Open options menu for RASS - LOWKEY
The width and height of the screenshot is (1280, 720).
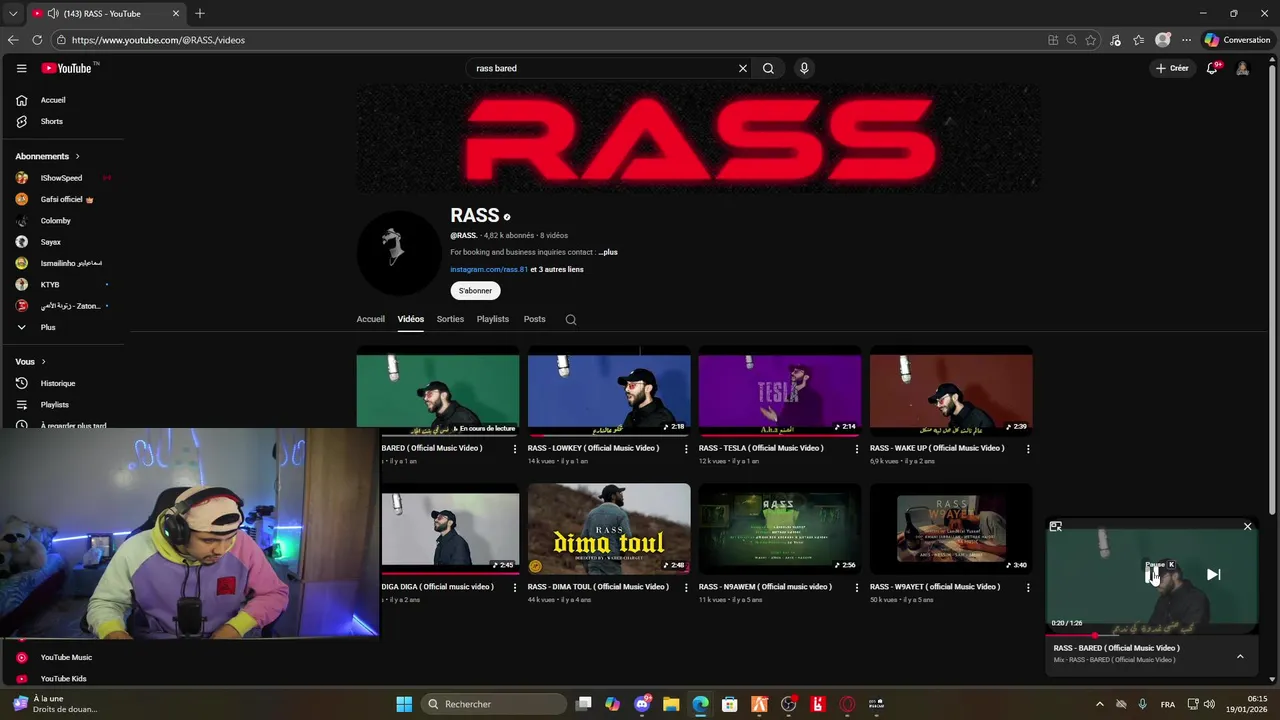686,449
